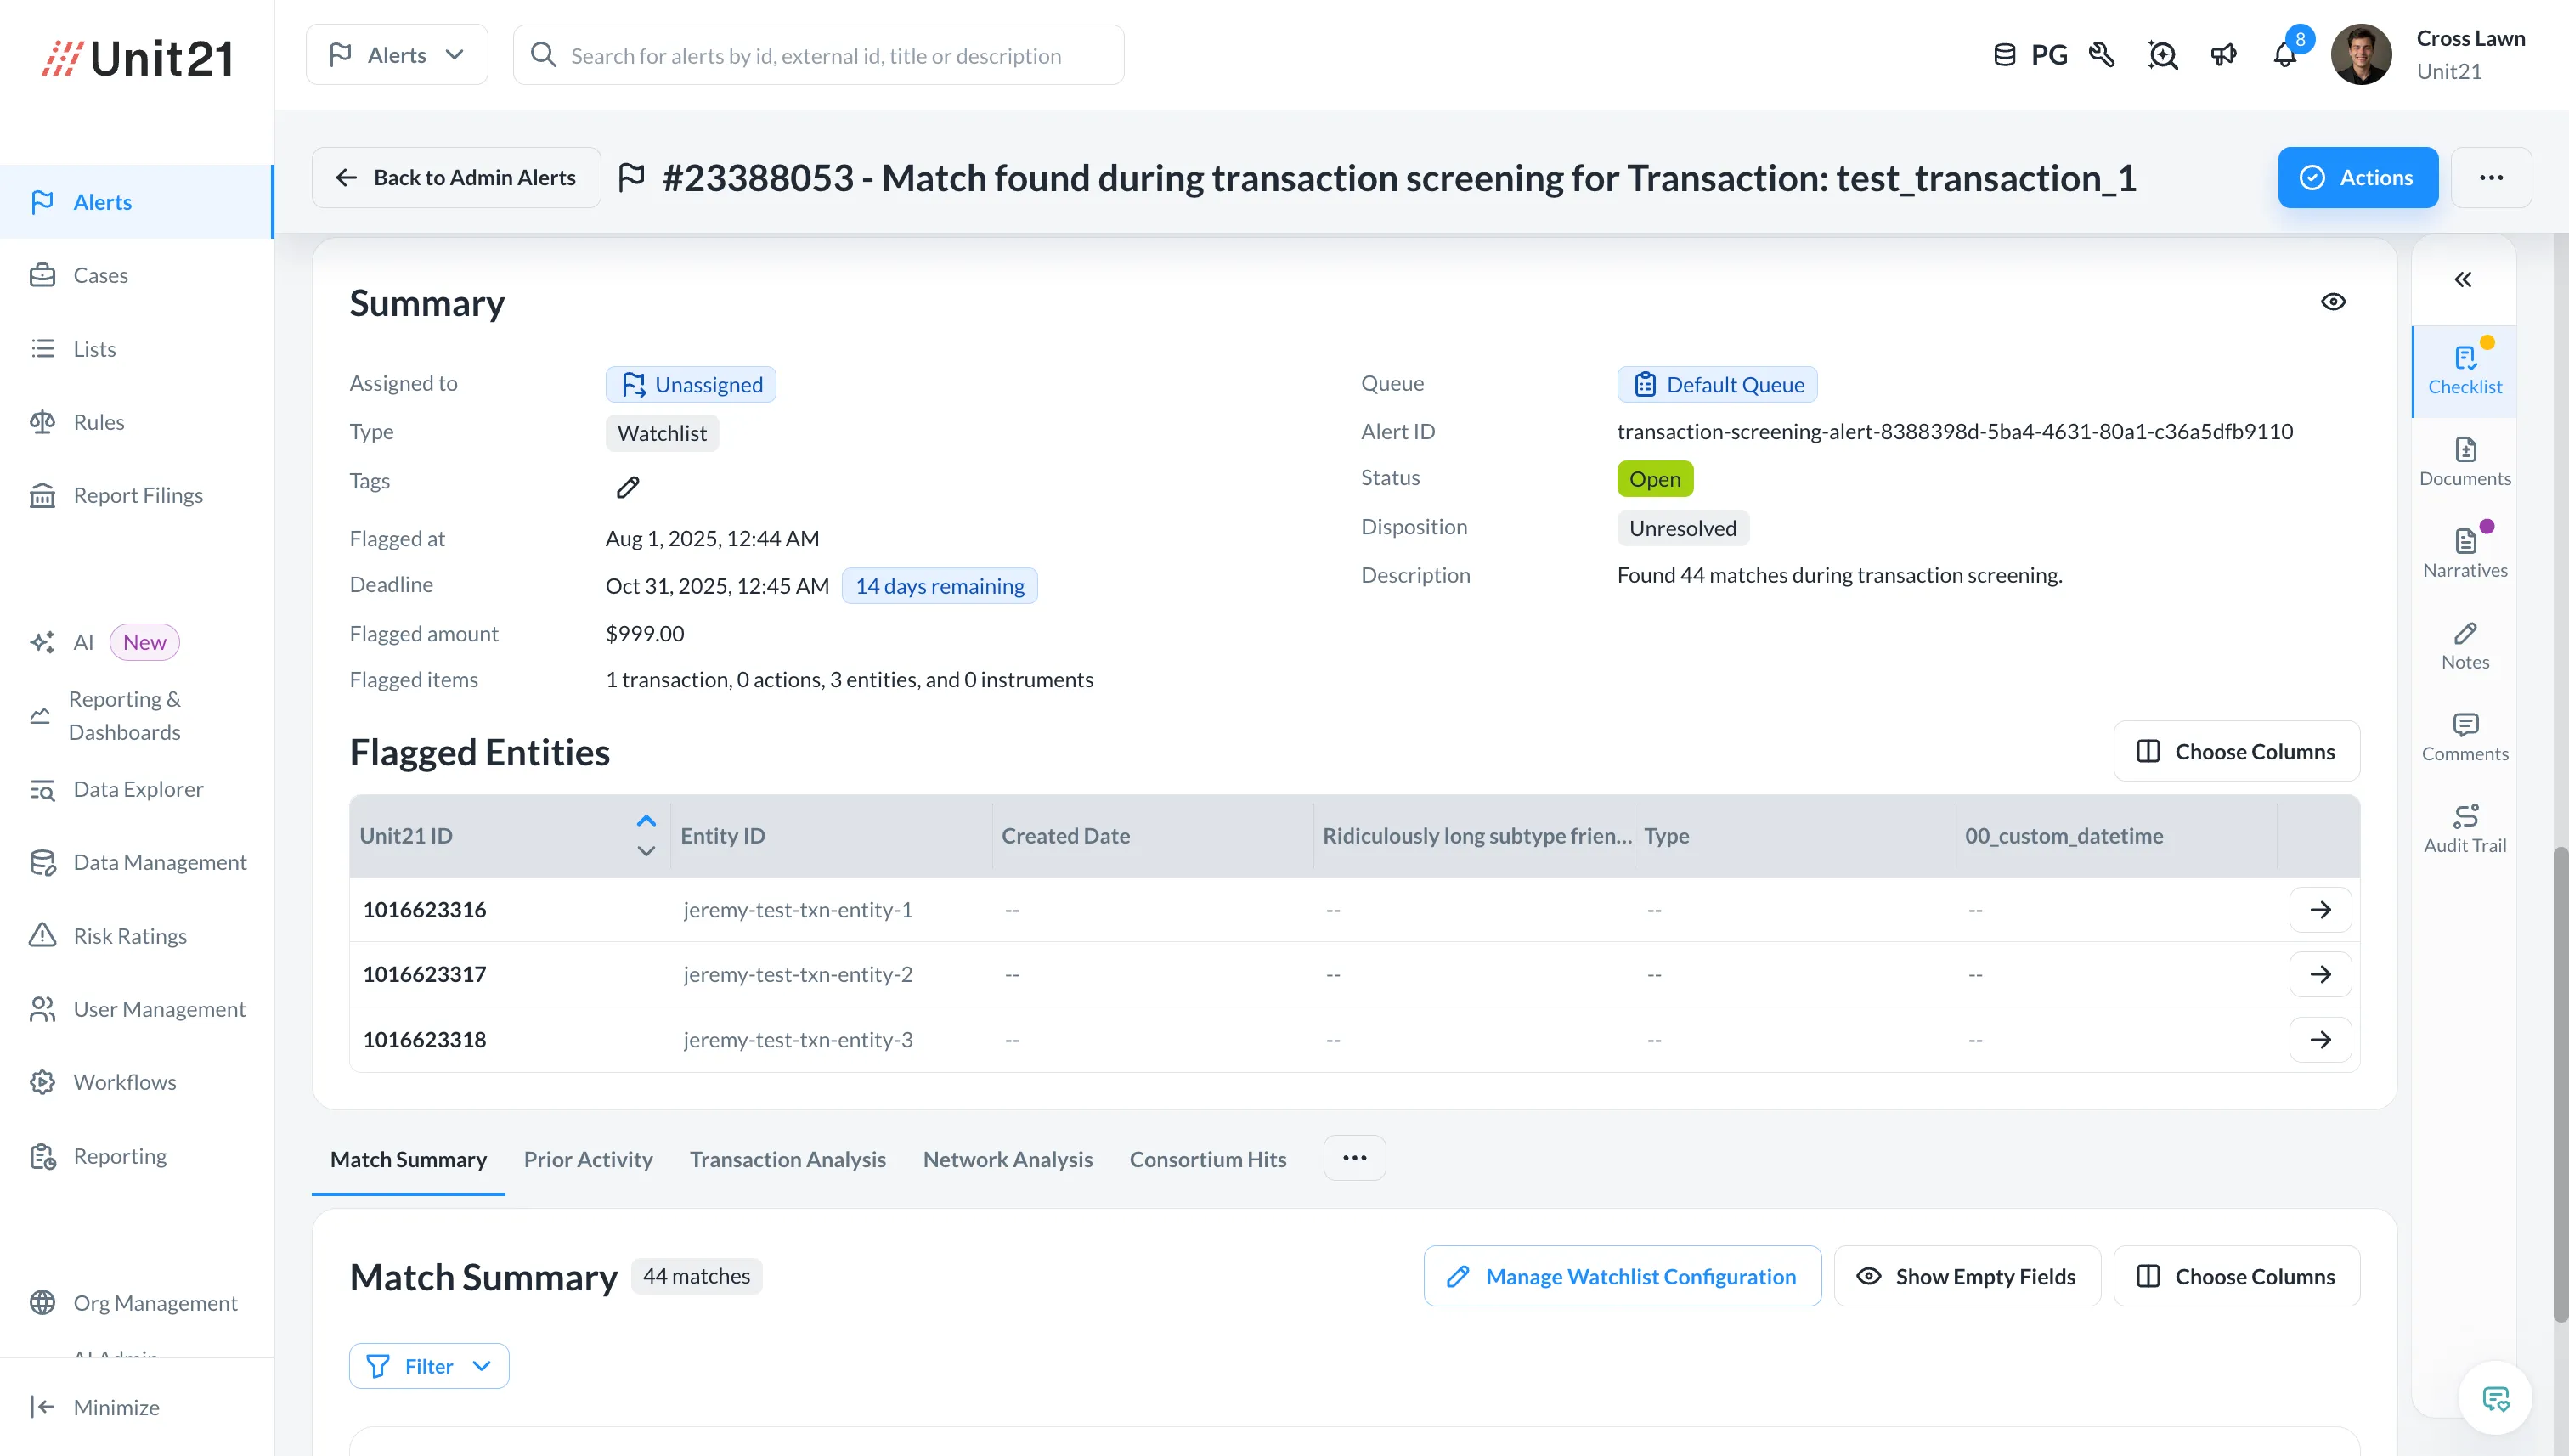Open the Alerts search type dropdown
Image resolution: width=2569 pixels, height=1456 pixels.
[x=397, y=55]
